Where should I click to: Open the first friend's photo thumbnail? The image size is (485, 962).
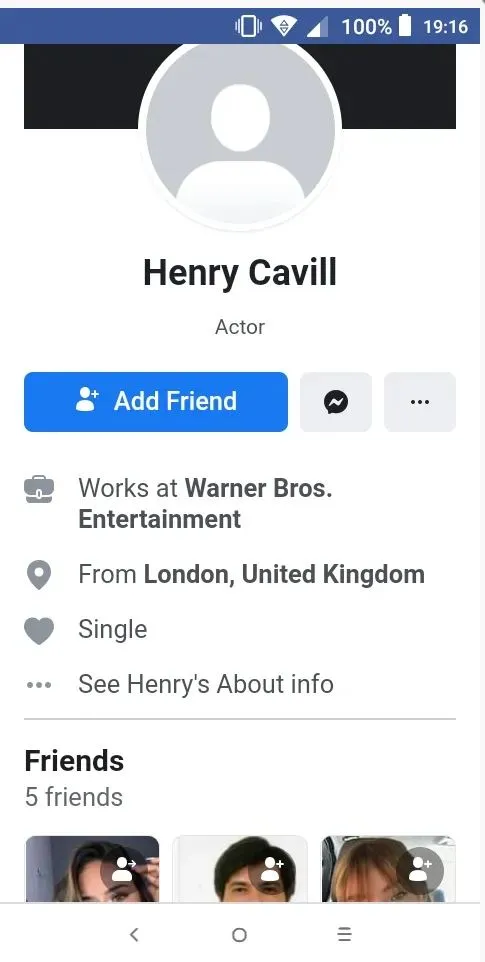tap(92, 869)
